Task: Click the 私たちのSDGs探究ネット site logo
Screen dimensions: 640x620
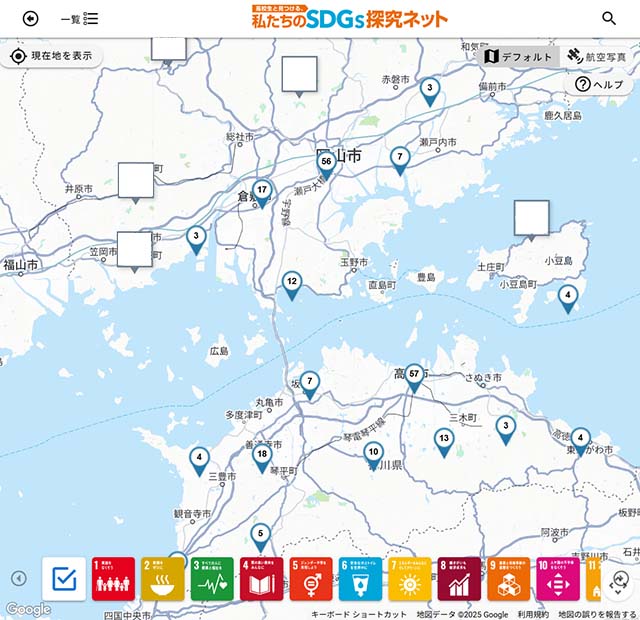Action: pyautogui.click(x=349, y=17)
